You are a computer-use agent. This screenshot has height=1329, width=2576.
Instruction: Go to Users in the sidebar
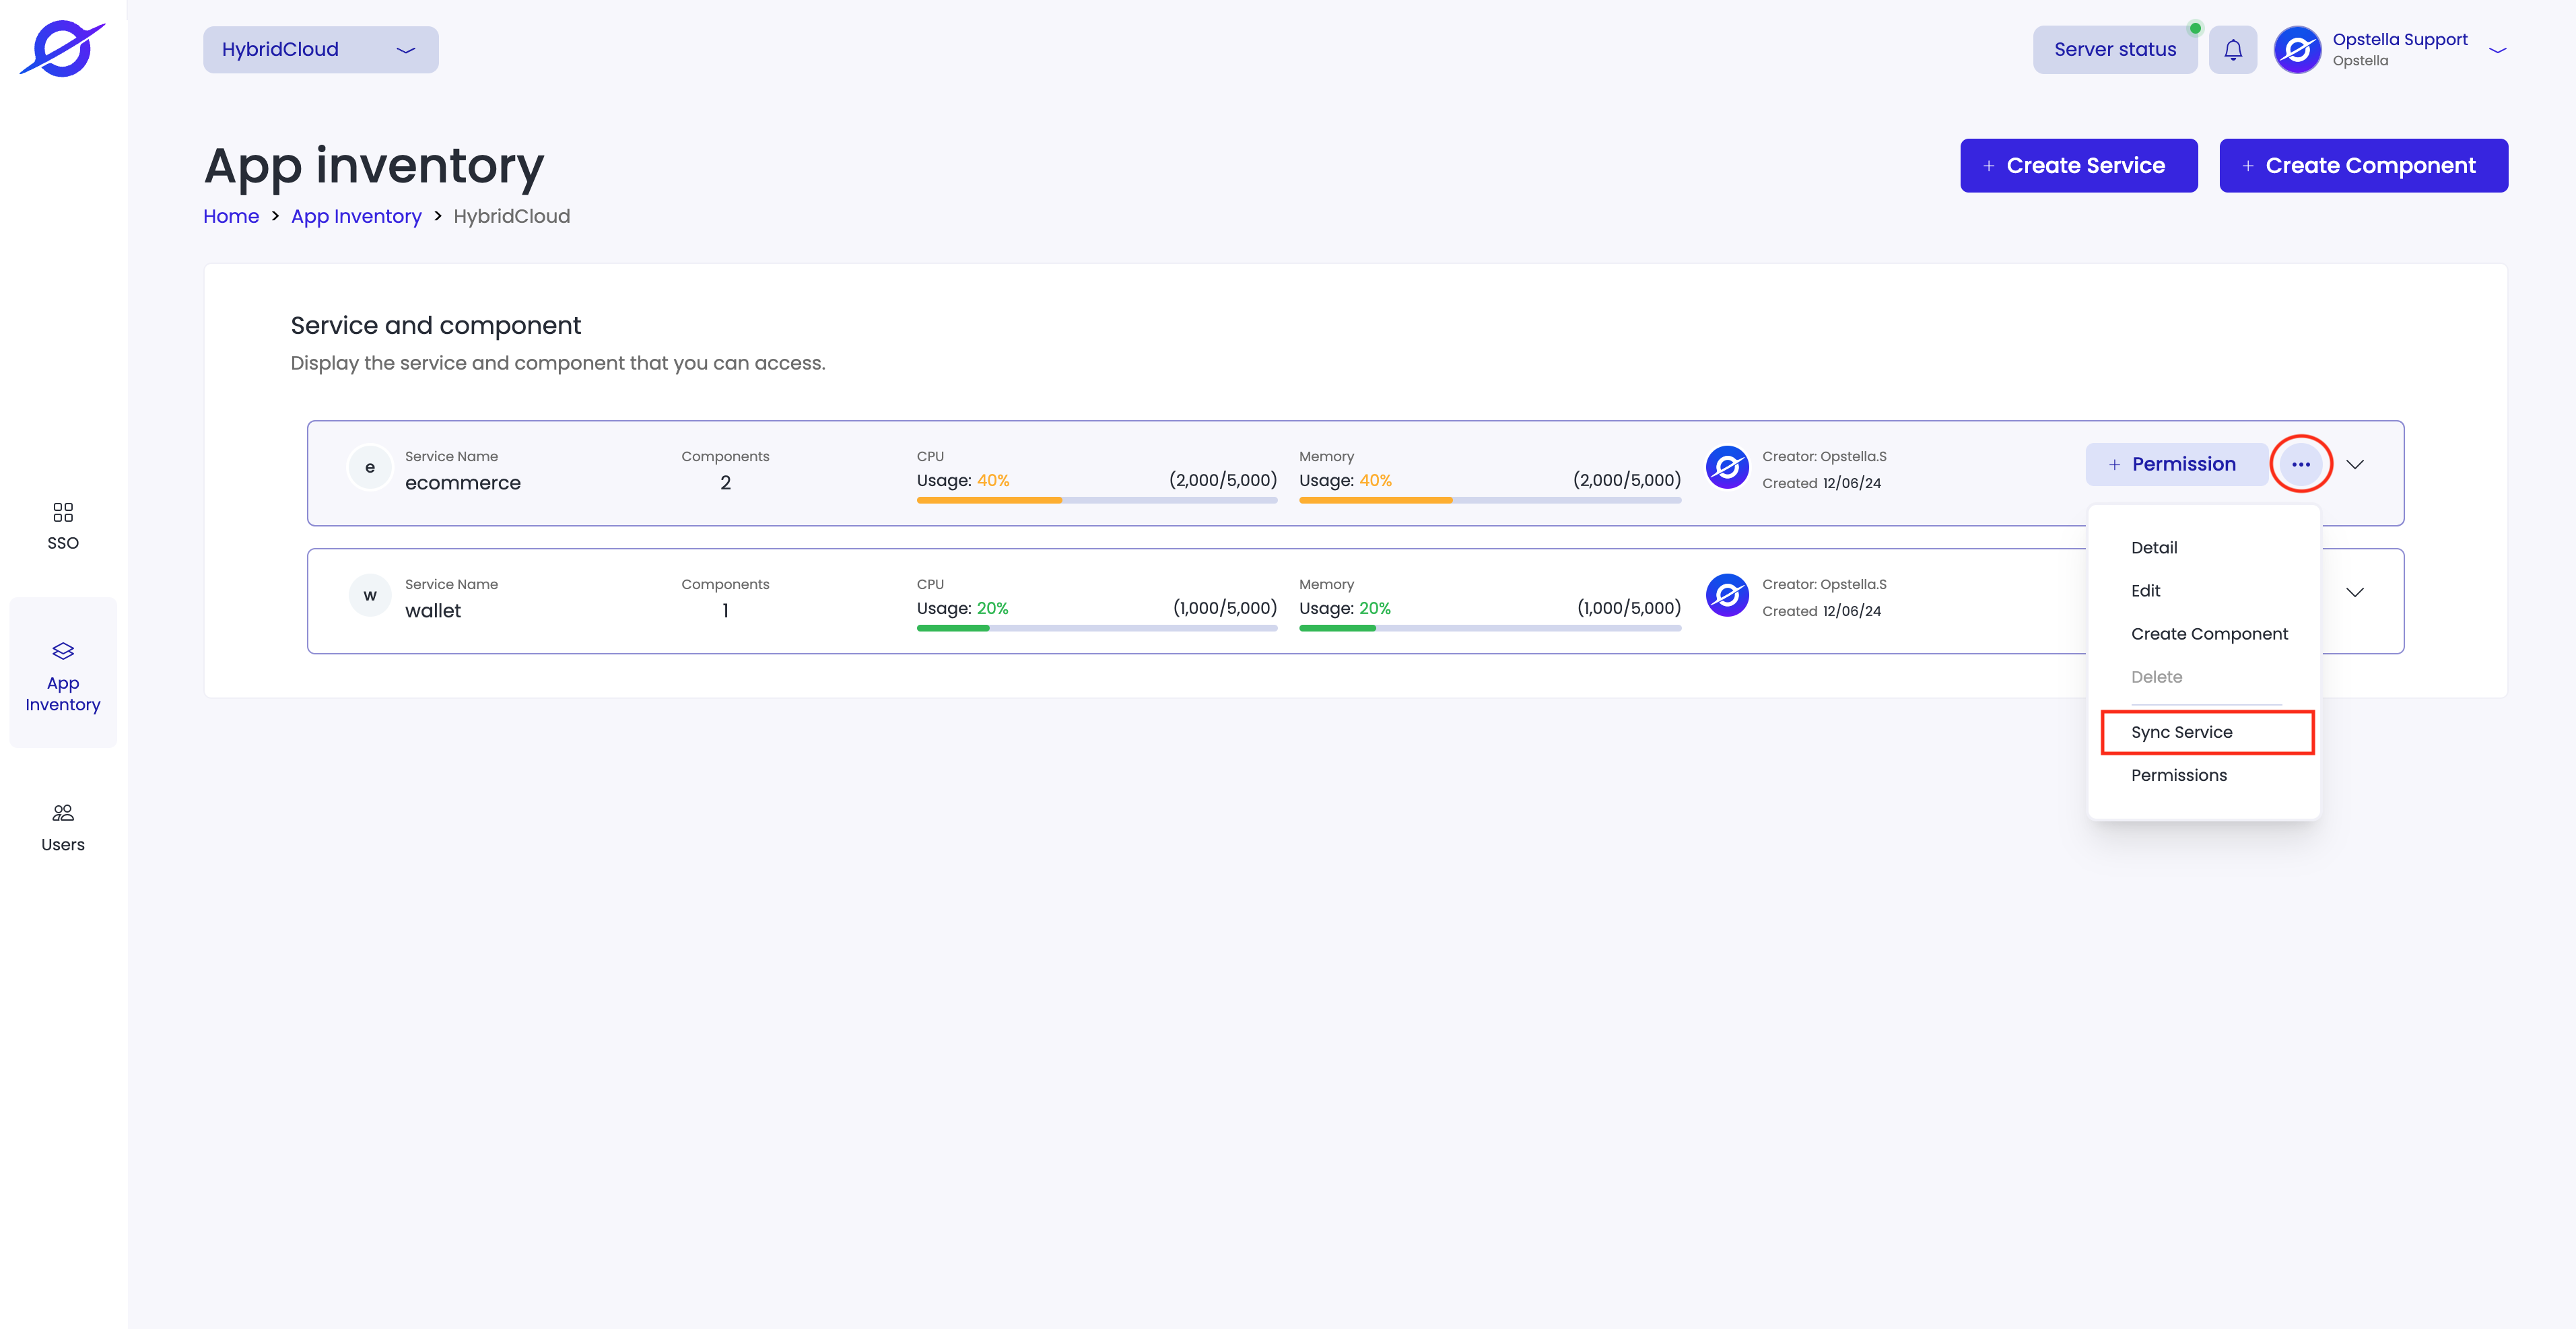click(x=63, y=828)
